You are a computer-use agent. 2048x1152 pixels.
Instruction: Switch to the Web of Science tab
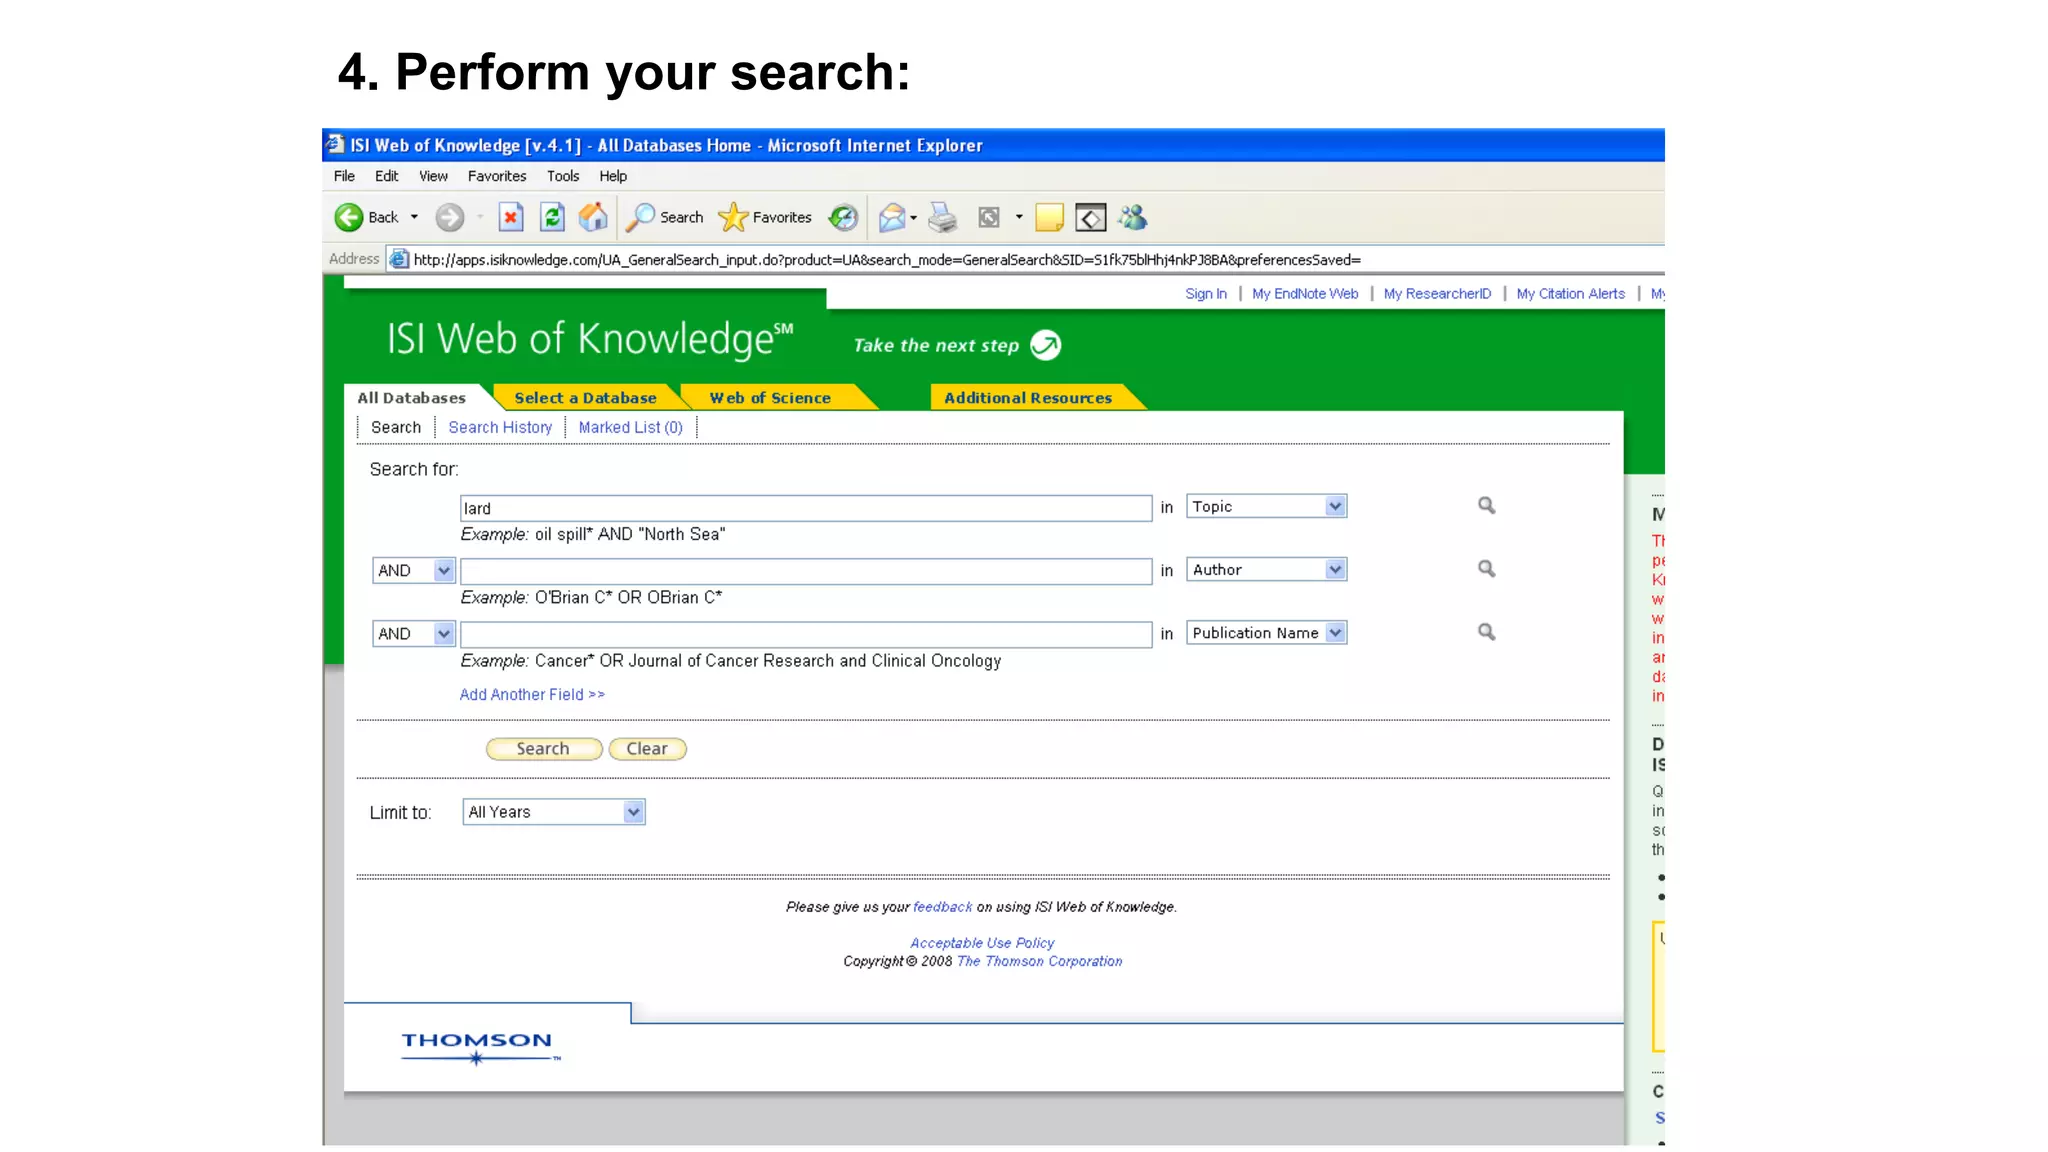pyautogui.click(x=770, y=398)
